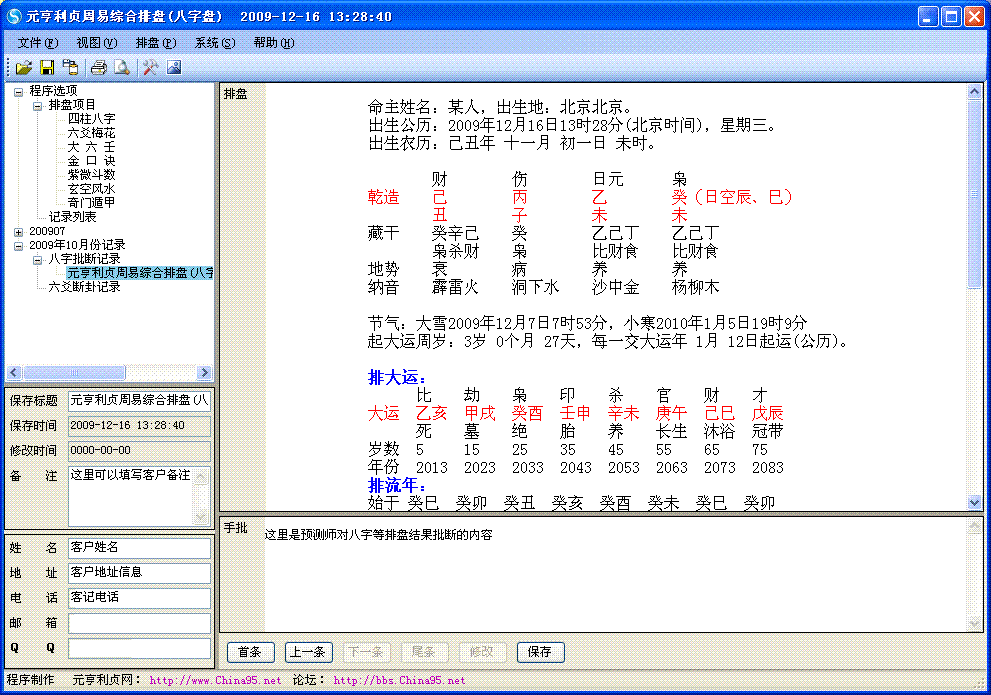Click the database backup toolbar icon
Image resolution: width=991 pixels, height=695 pixels.
pos(70,67)
